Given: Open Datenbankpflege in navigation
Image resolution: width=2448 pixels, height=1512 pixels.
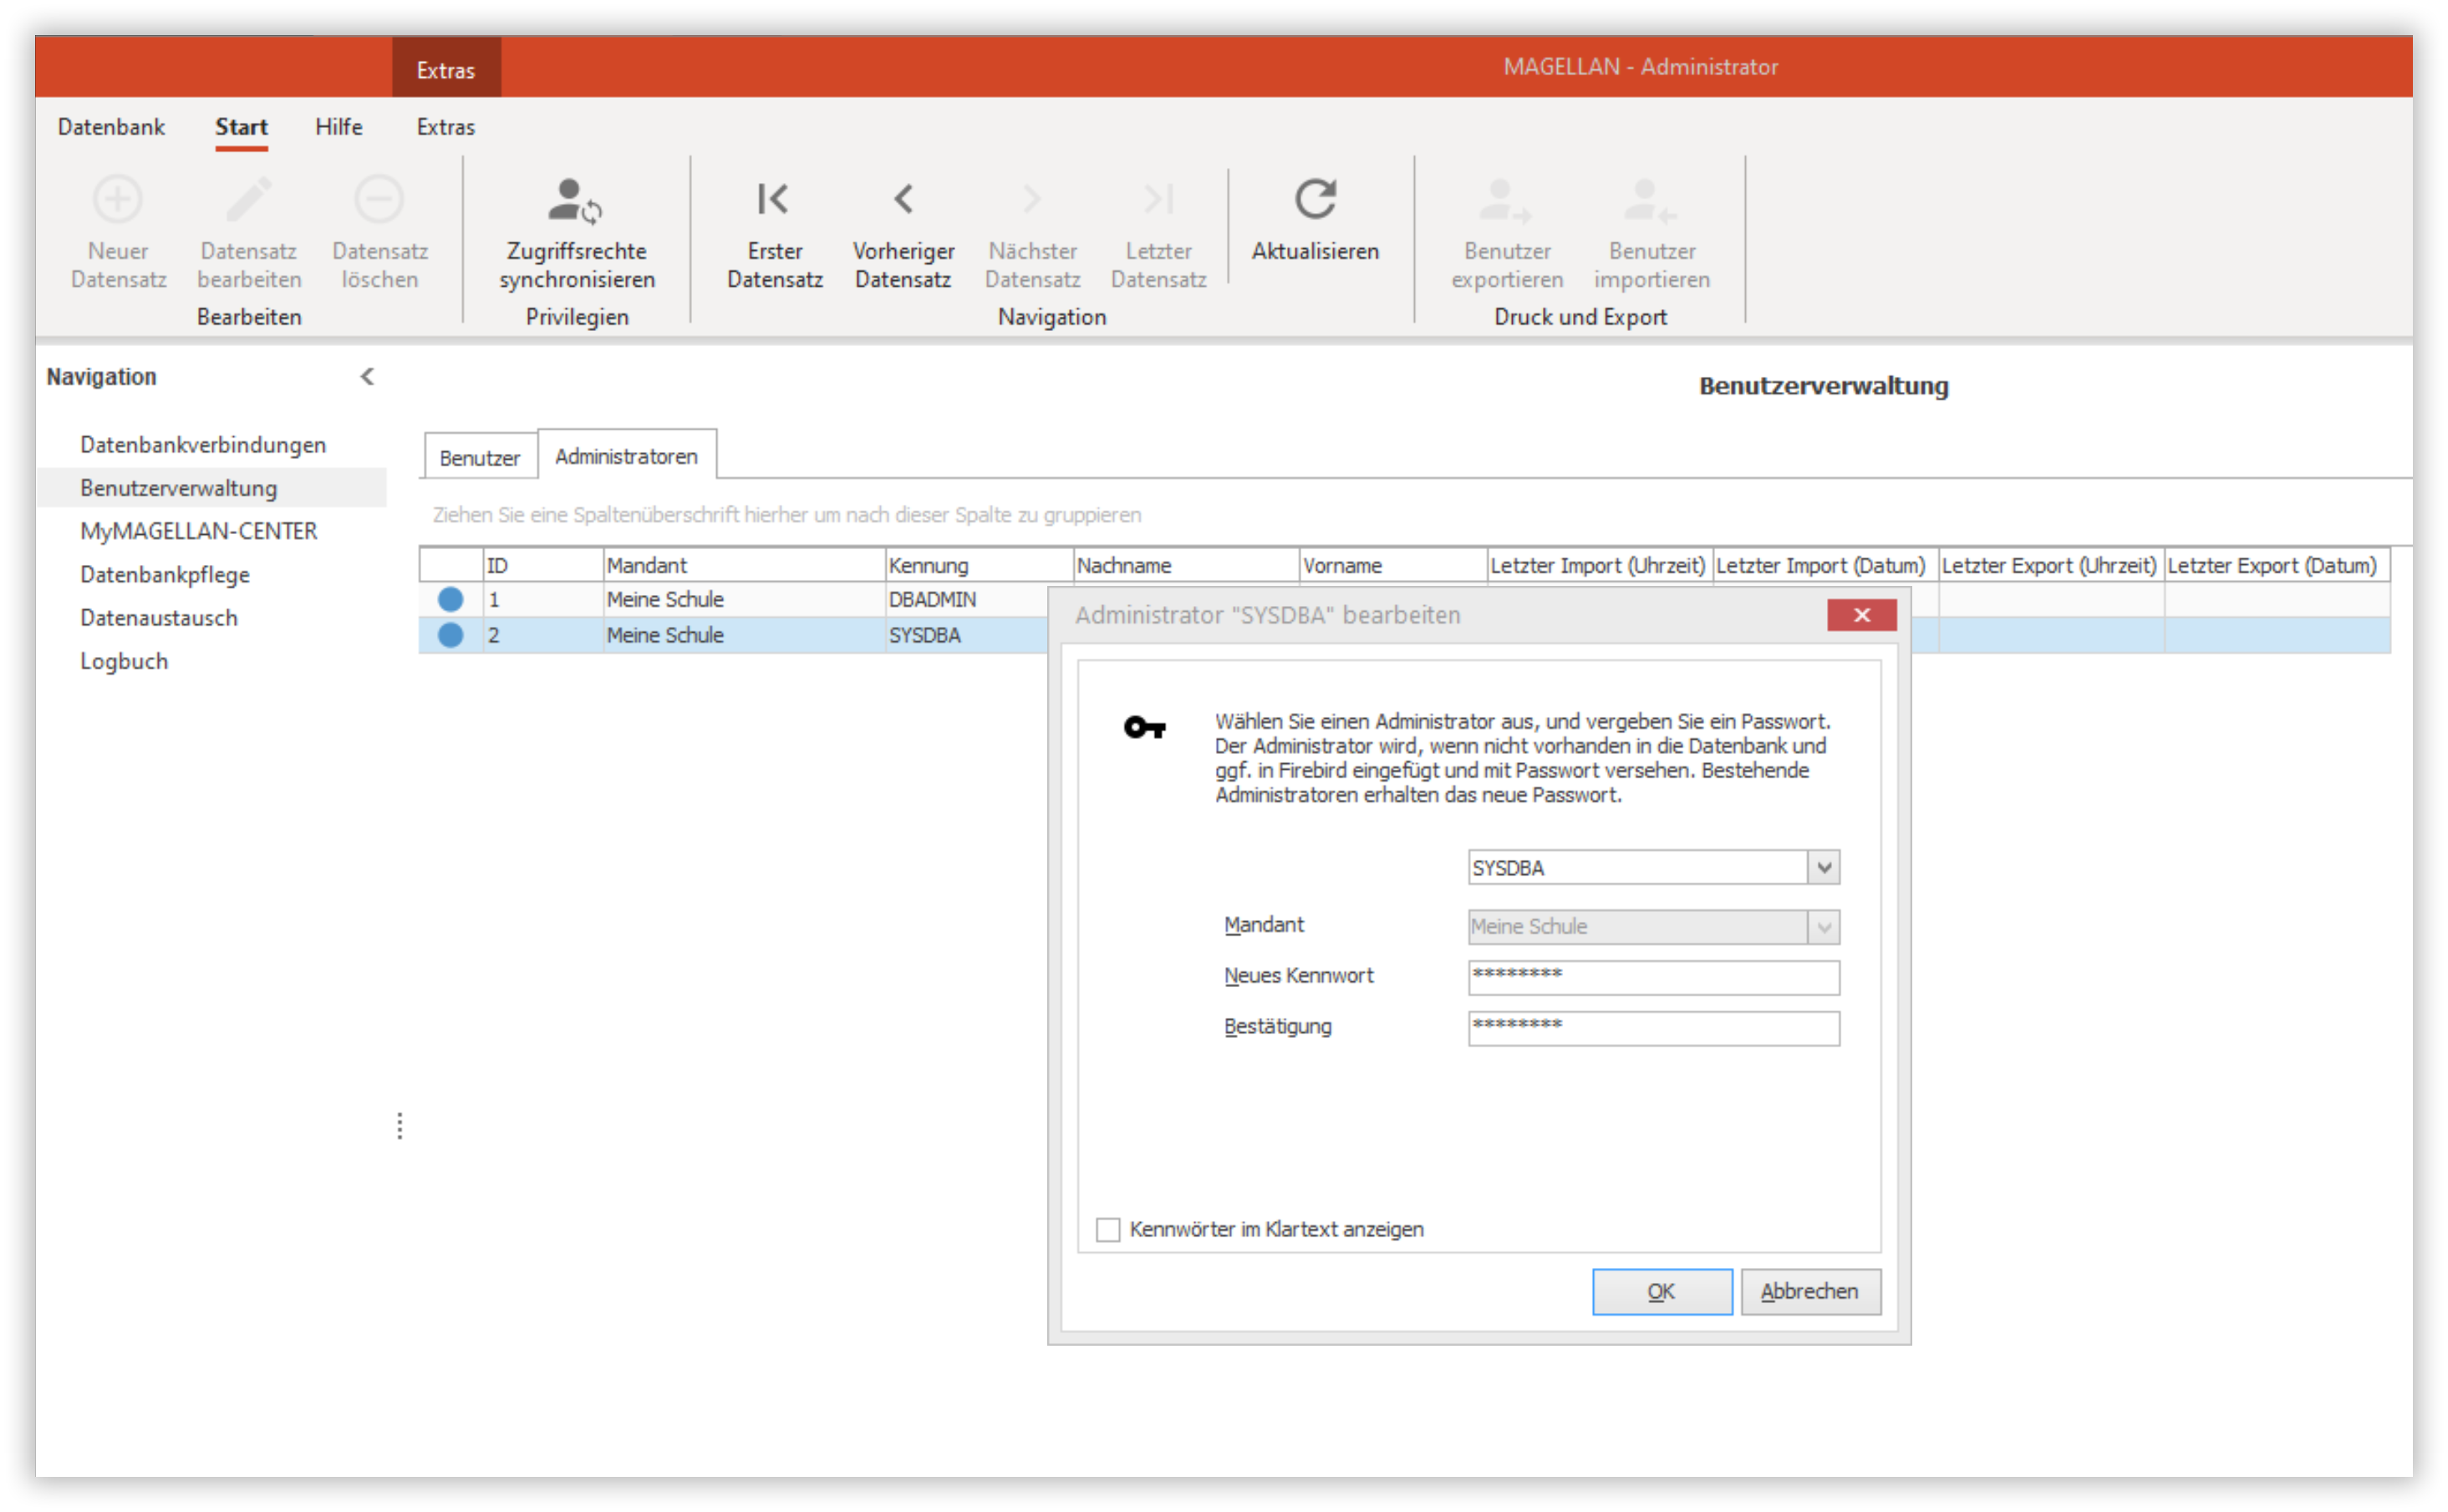Looking at the screenshot, I should coord(165,574).
